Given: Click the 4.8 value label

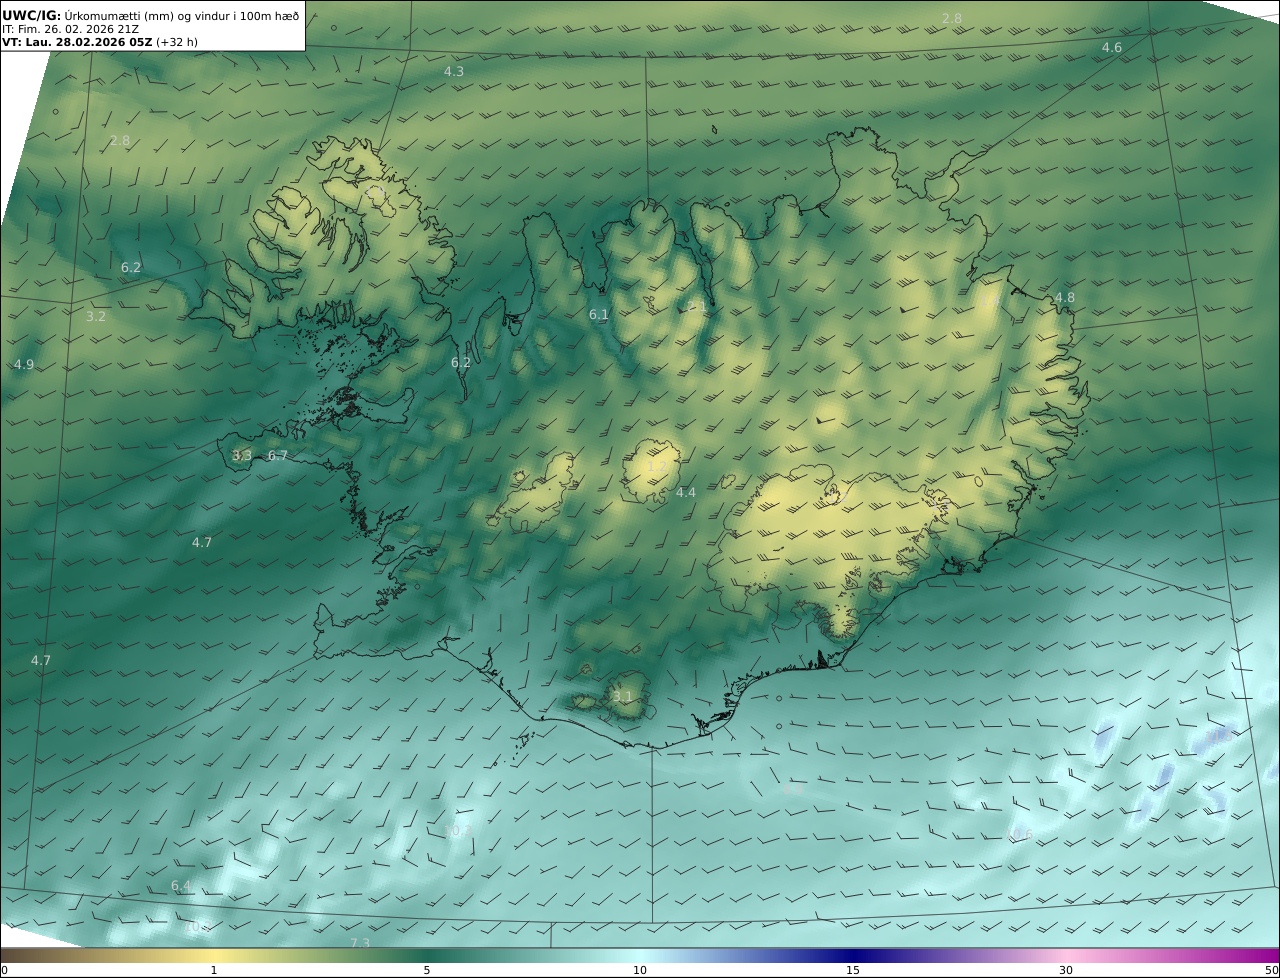Looking at the screenshot, I should (x=1065, y=298).
